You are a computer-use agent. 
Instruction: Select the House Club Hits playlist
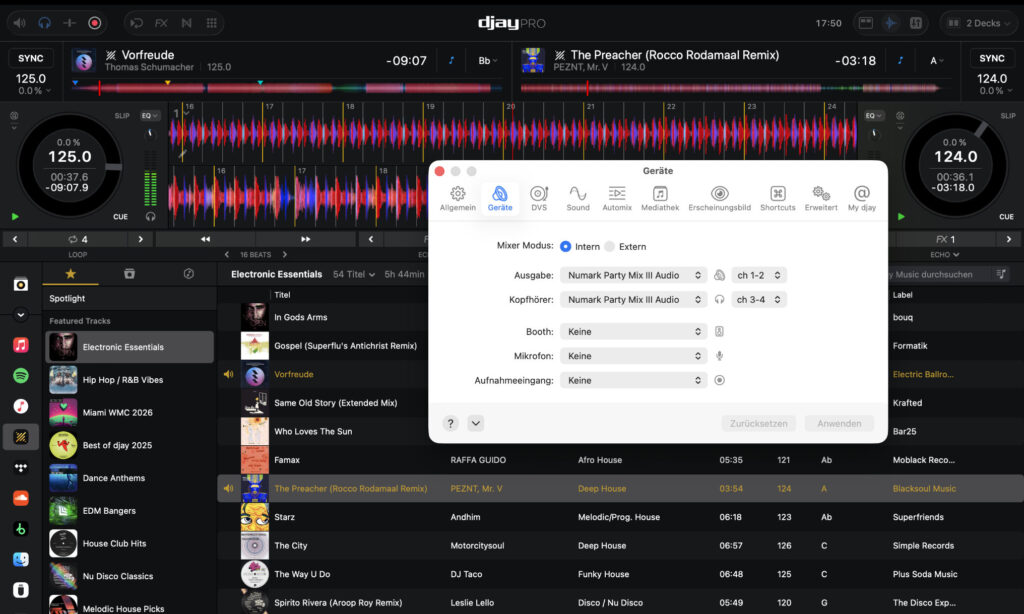pos(129,543)
